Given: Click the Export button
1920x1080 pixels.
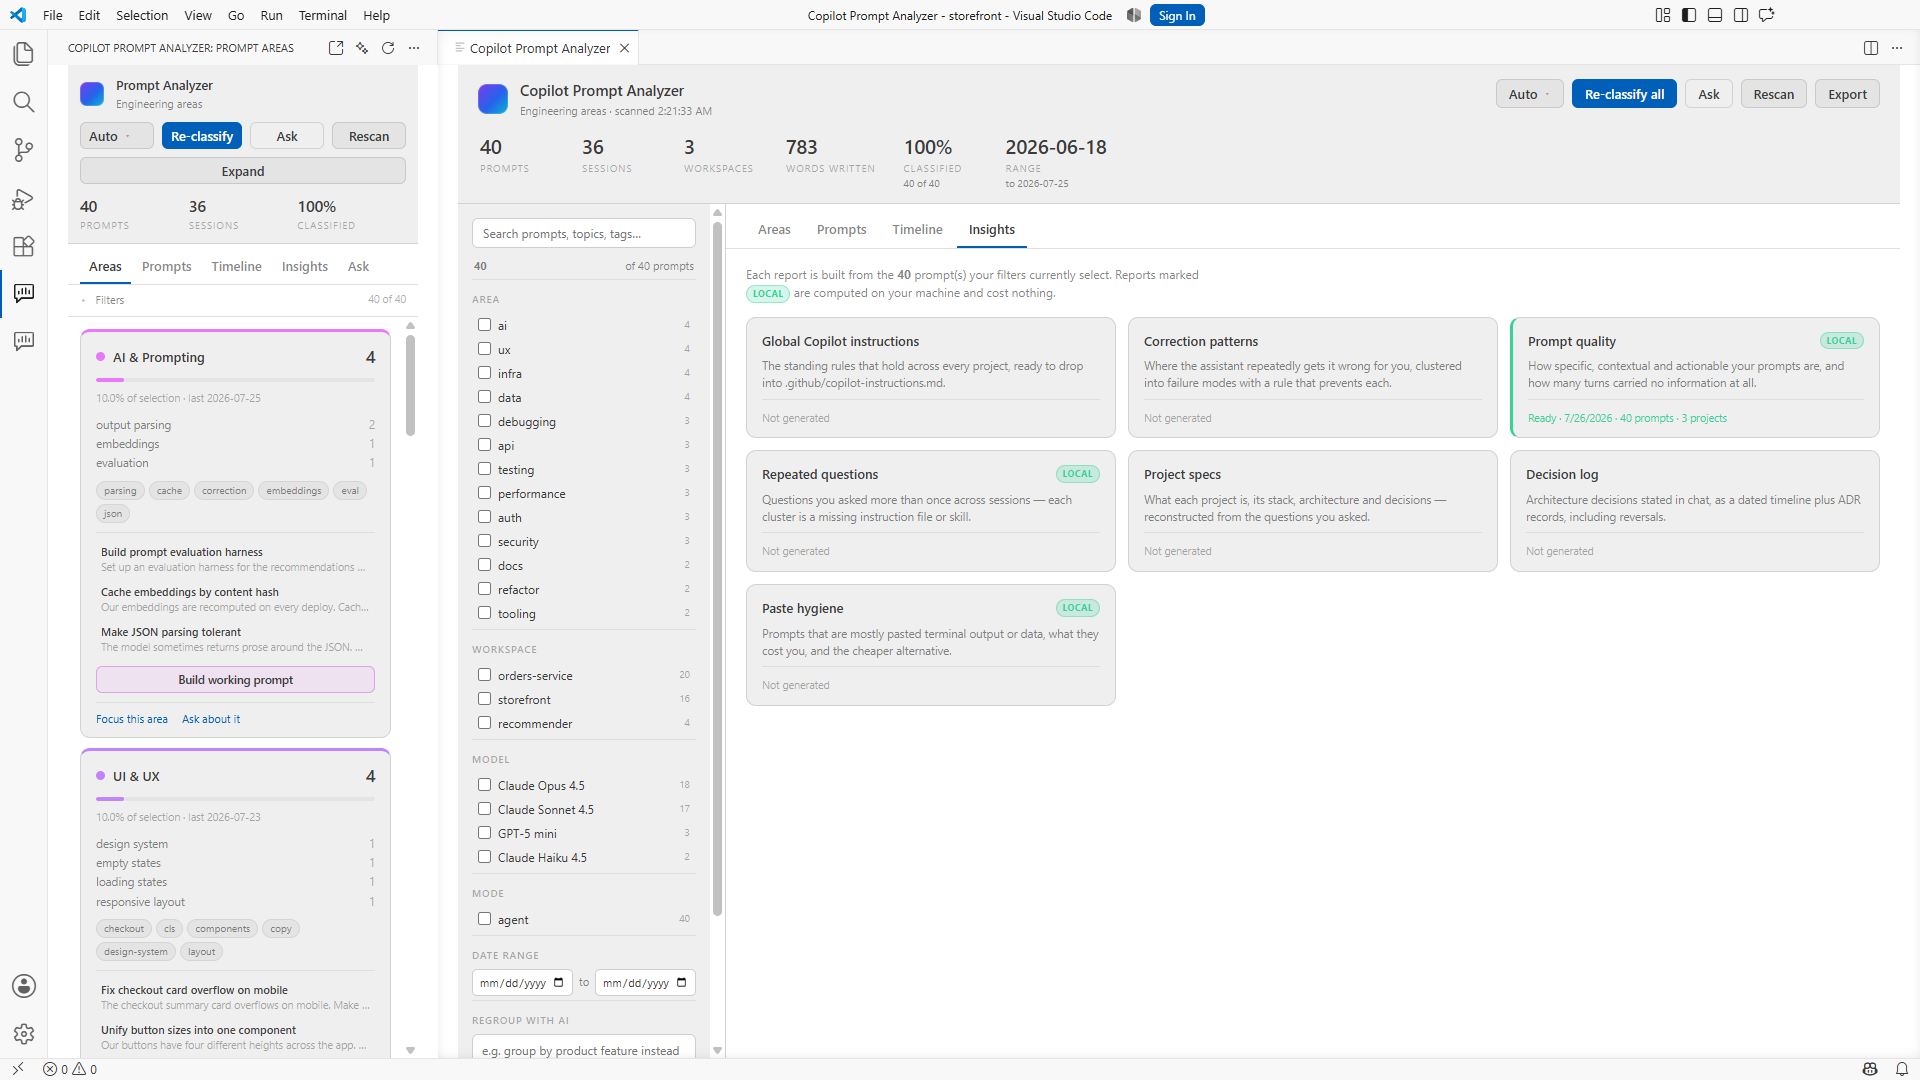Looking at the screenshot, I should 1847,94.
